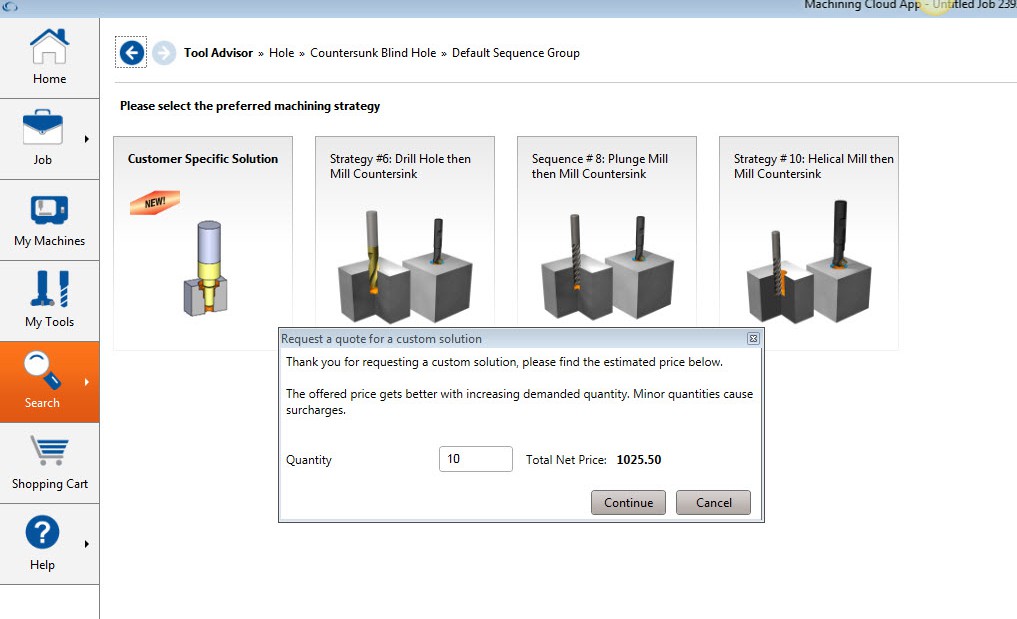Expand the Help submenu arrow
1017x619 pixels.
pos(86,544)
